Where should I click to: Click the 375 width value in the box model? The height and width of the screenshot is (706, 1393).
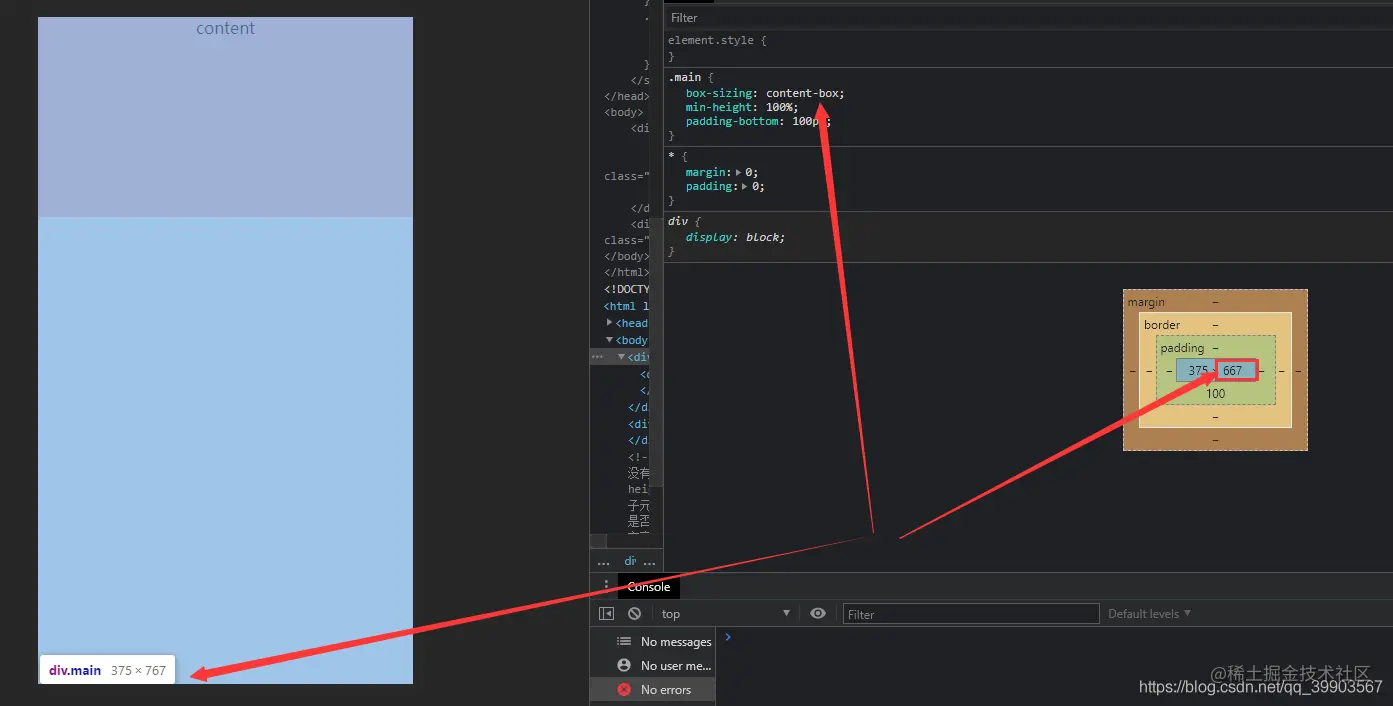tap(1197, 370)
